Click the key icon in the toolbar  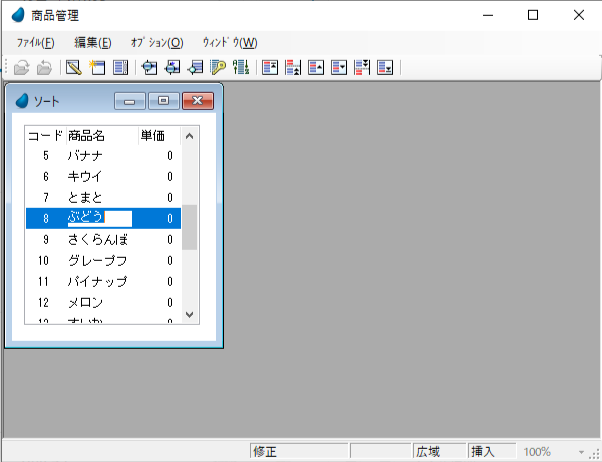(x=218, y=68)
